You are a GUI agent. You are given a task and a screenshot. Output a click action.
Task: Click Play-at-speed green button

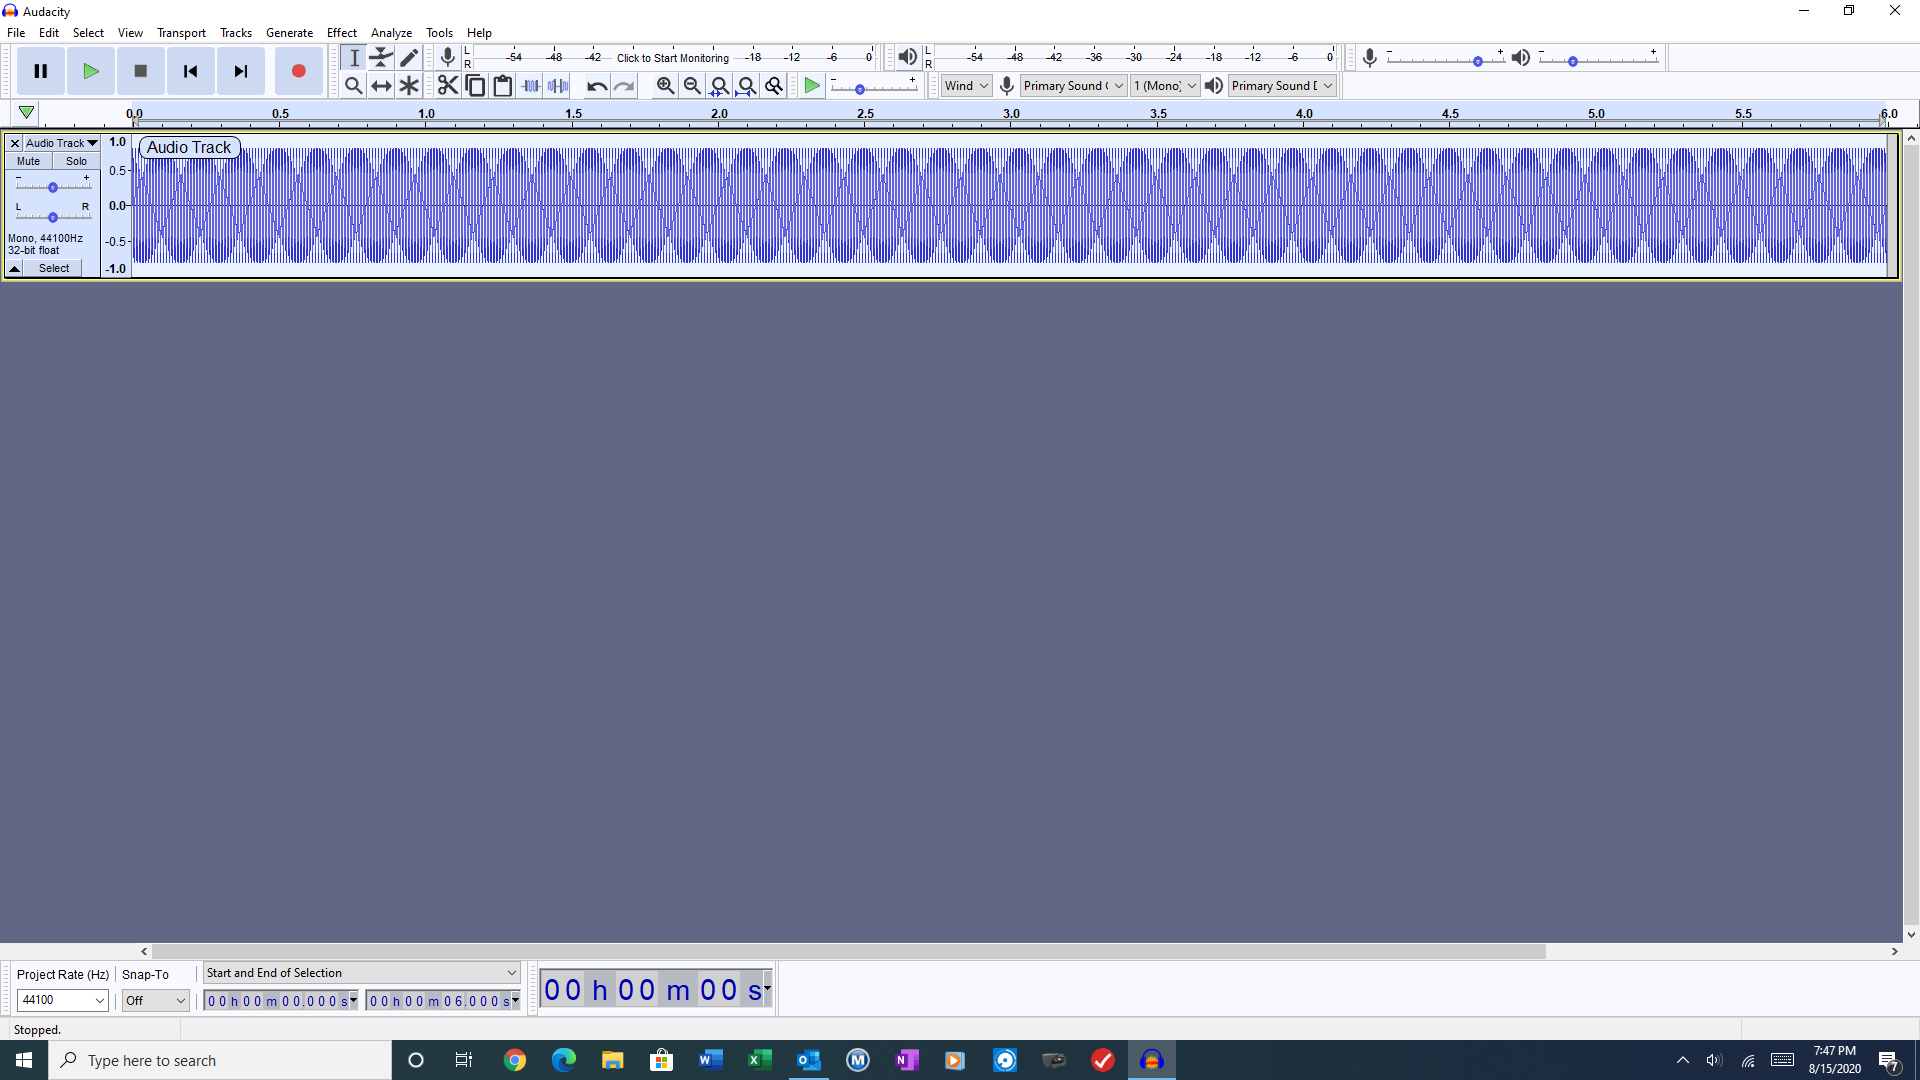pos(812,86)
